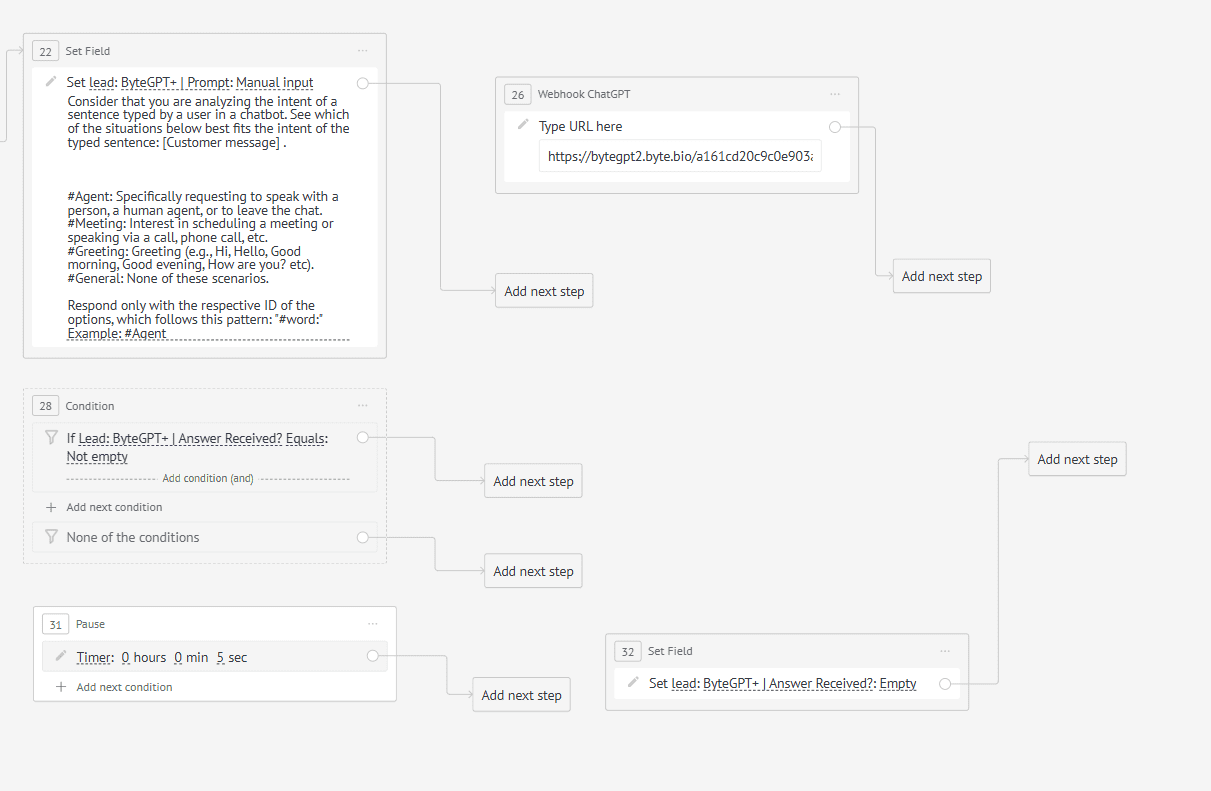Open the three-dot menu of step 28 Condition
Viewport: 1211px width, 791px height.
pos(363,406)
